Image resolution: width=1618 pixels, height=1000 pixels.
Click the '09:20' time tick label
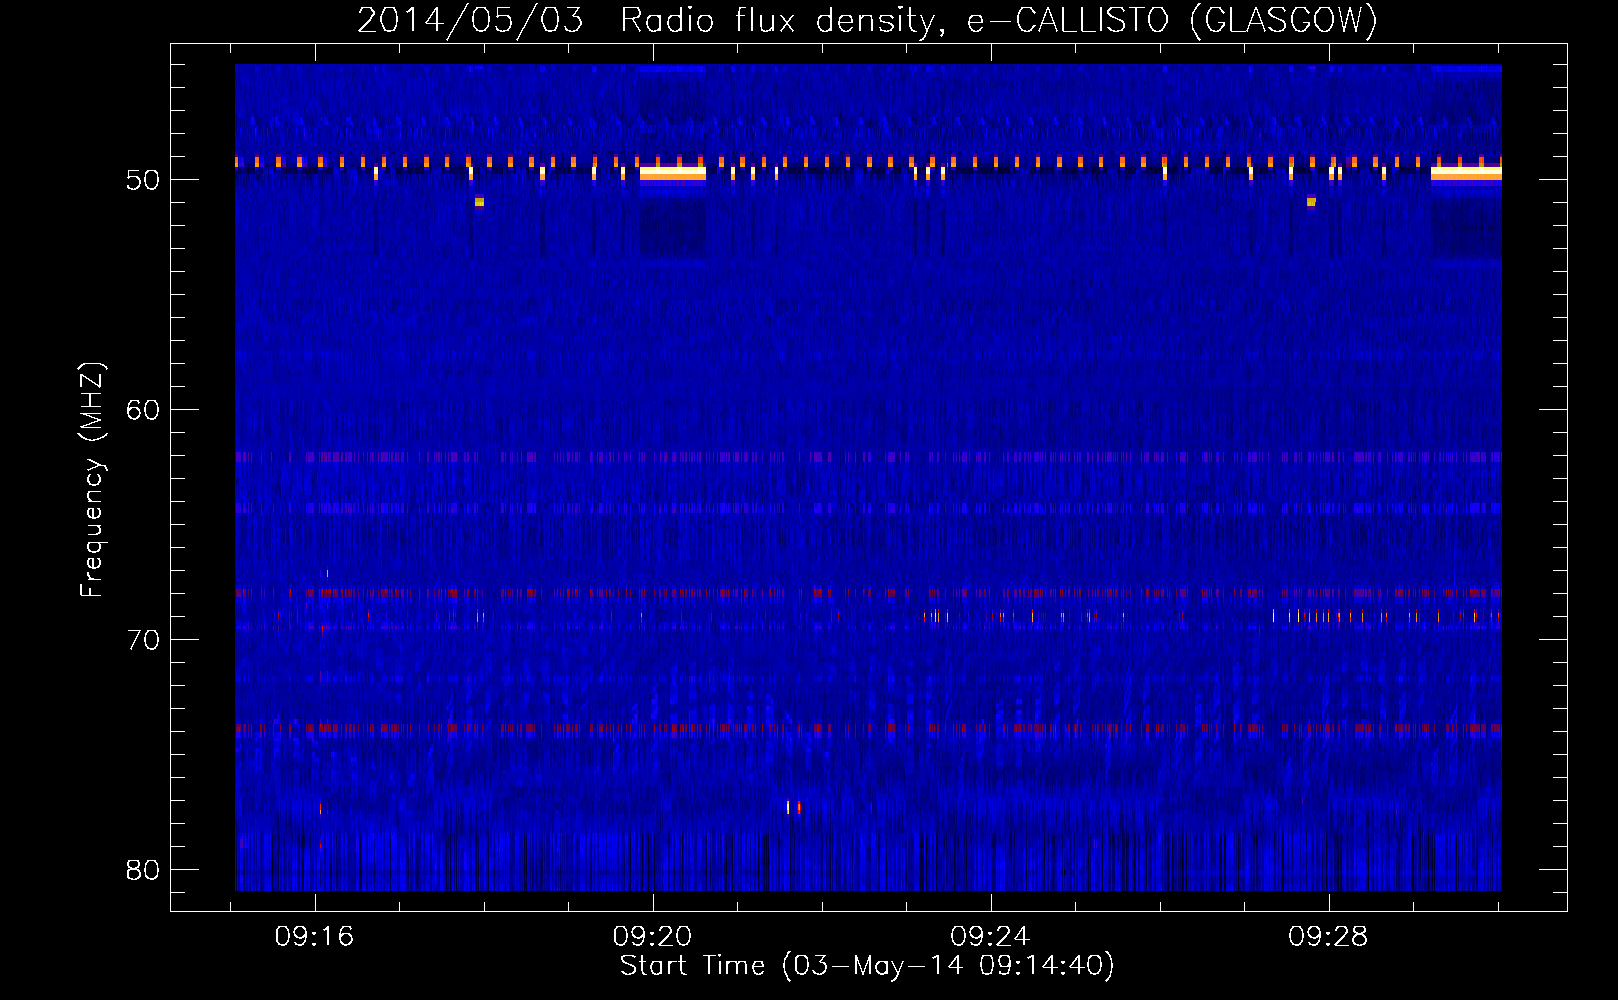(653, 937)
